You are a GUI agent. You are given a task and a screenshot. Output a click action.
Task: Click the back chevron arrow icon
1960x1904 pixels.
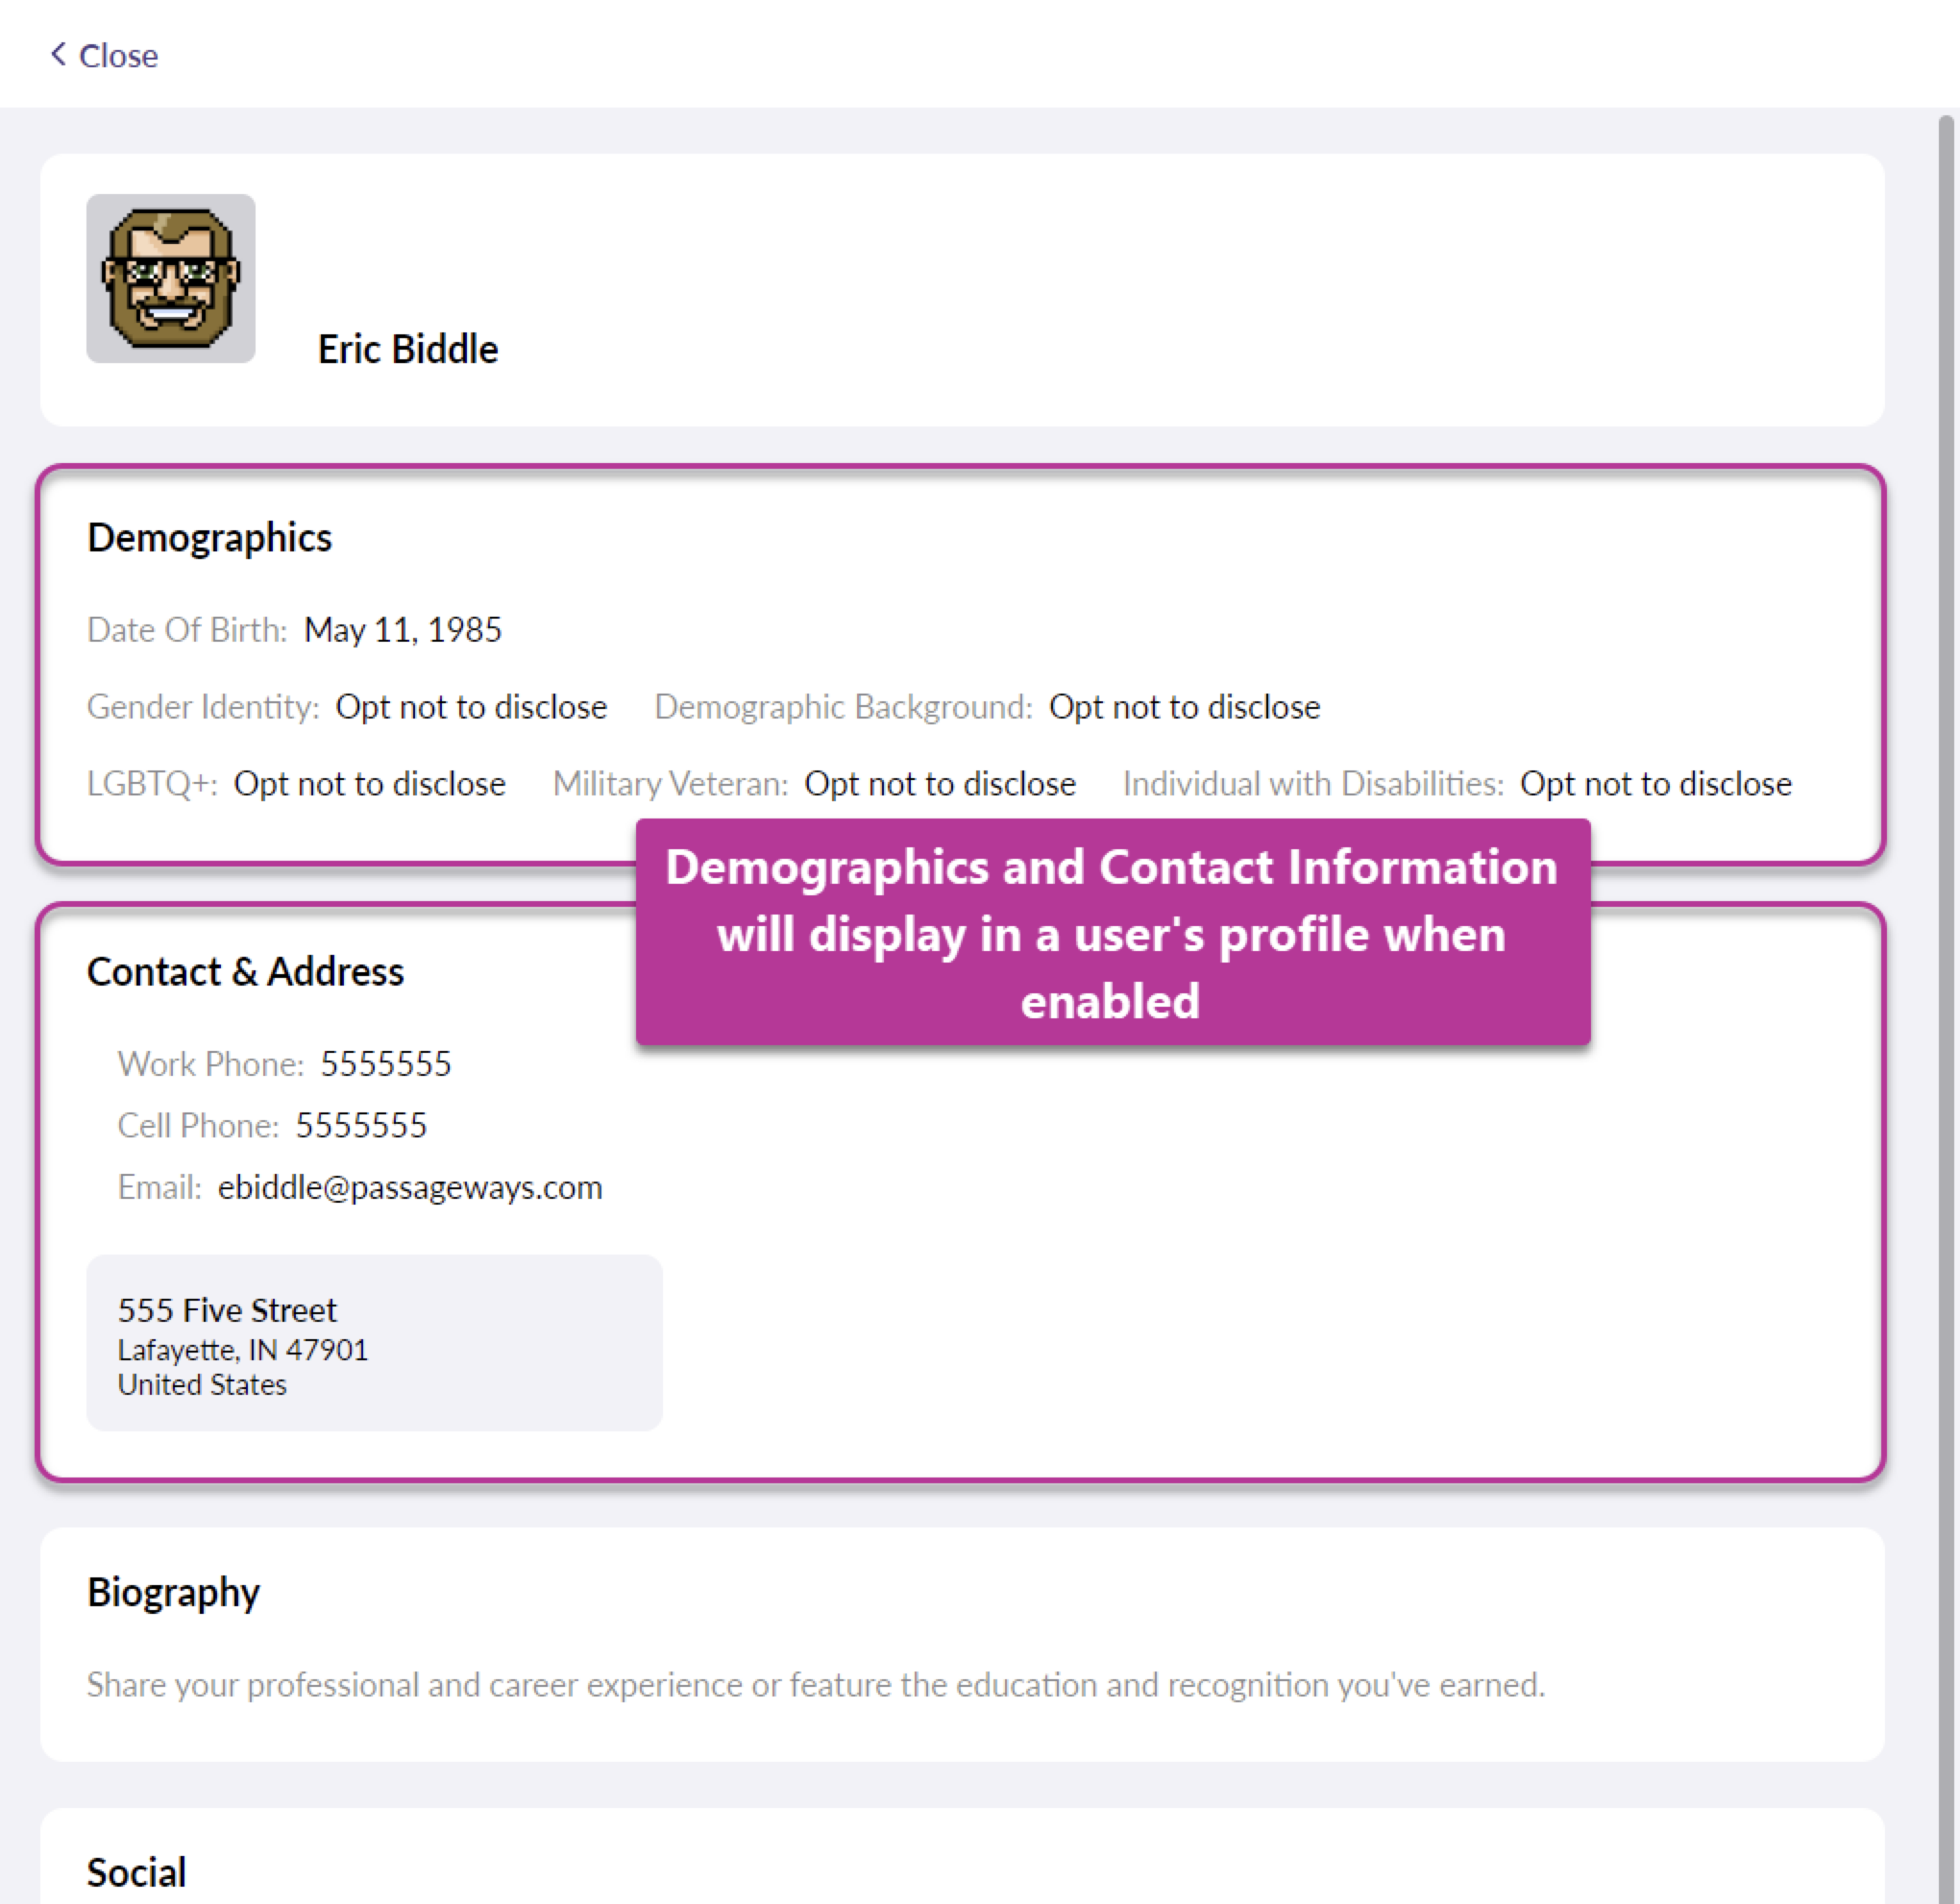pyautogui.click(x=59, y=54)
